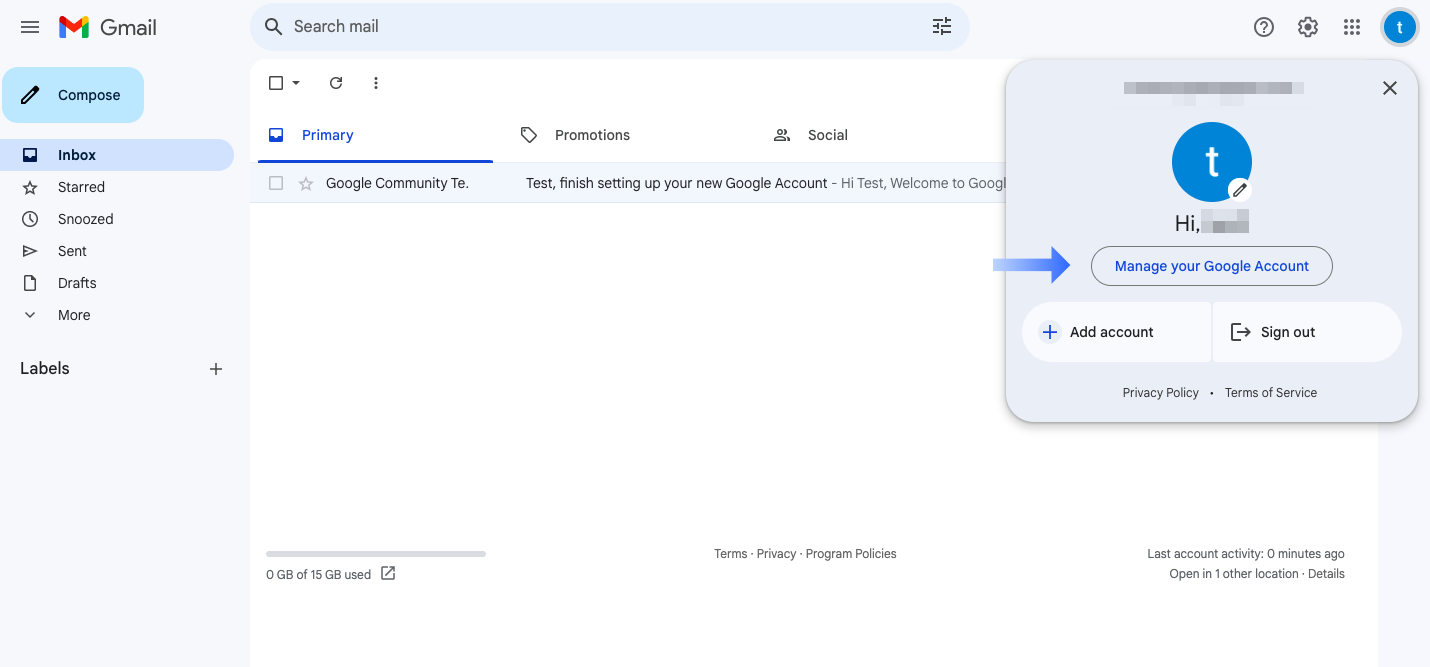Click the Search mail input field
1430x667 pixels.
[x=600, y=26]
